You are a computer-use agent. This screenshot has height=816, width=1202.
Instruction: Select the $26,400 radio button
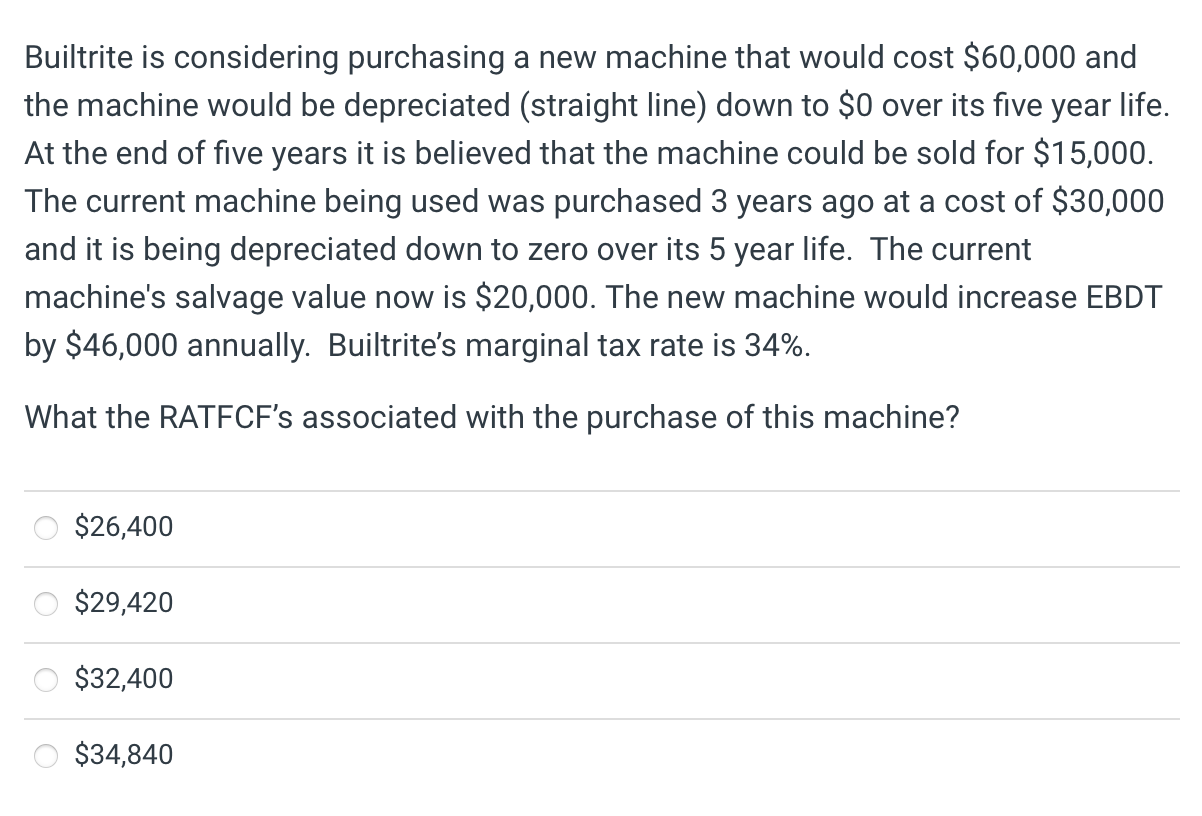tap(46, 527)
